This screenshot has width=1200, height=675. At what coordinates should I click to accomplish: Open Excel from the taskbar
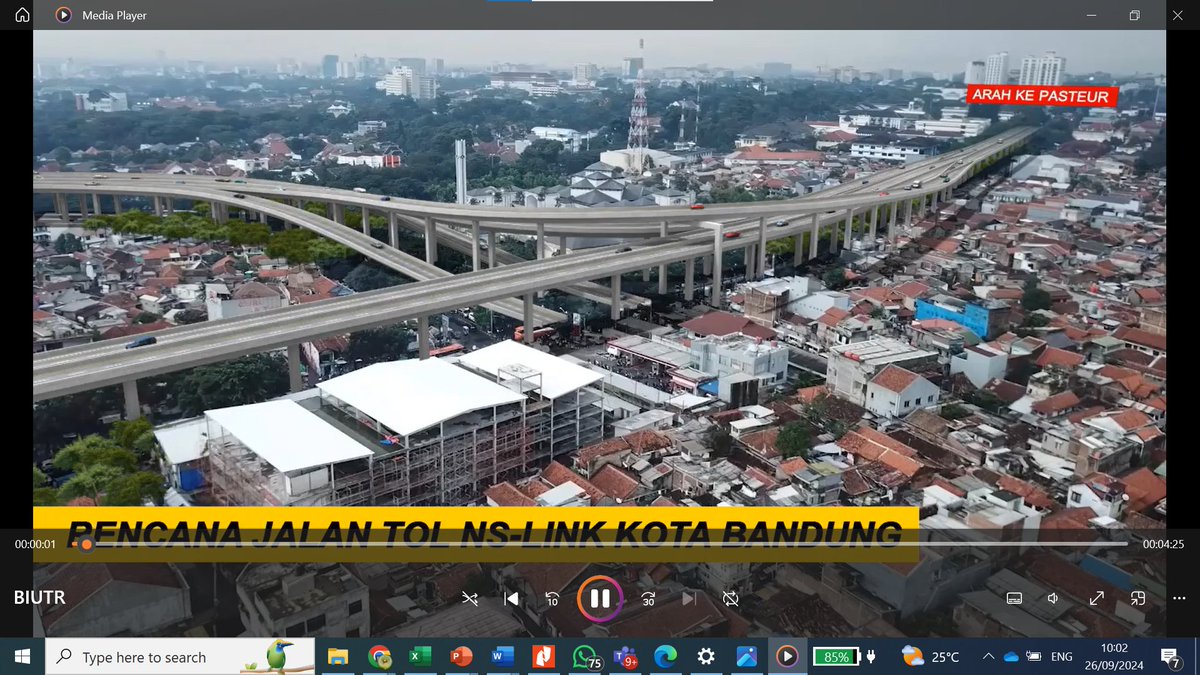click(x=420, y=657)
